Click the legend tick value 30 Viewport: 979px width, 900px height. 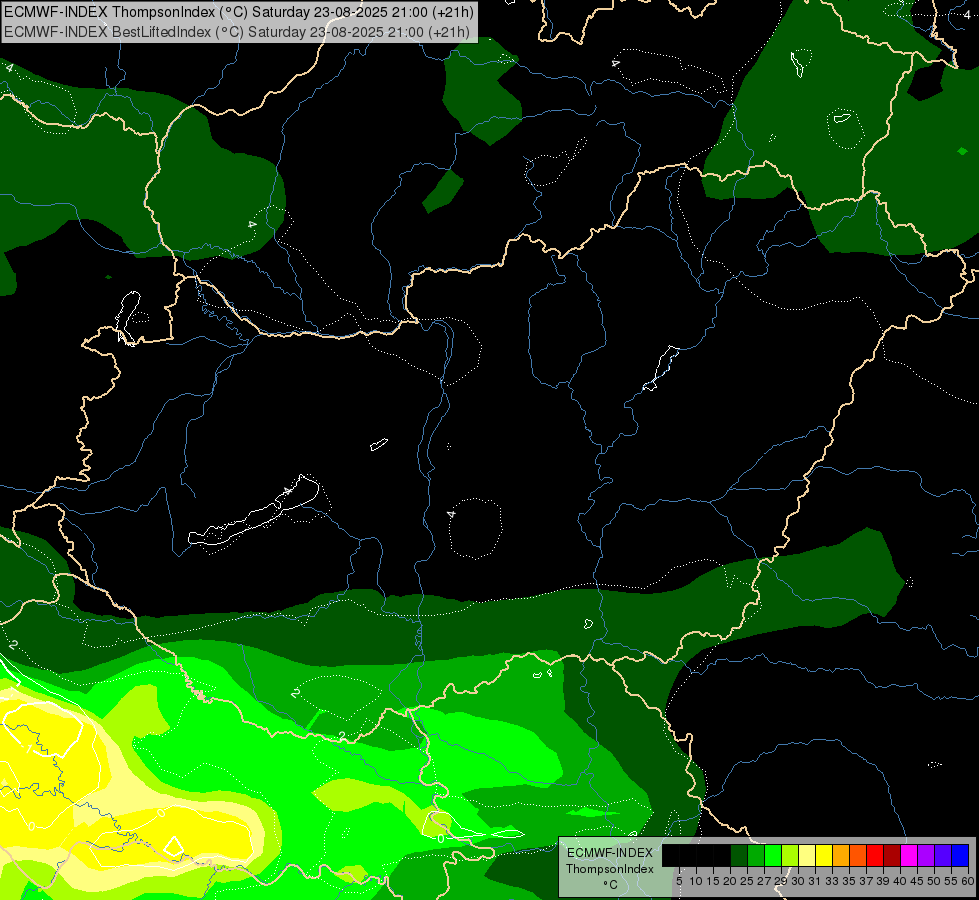(798, 881)
